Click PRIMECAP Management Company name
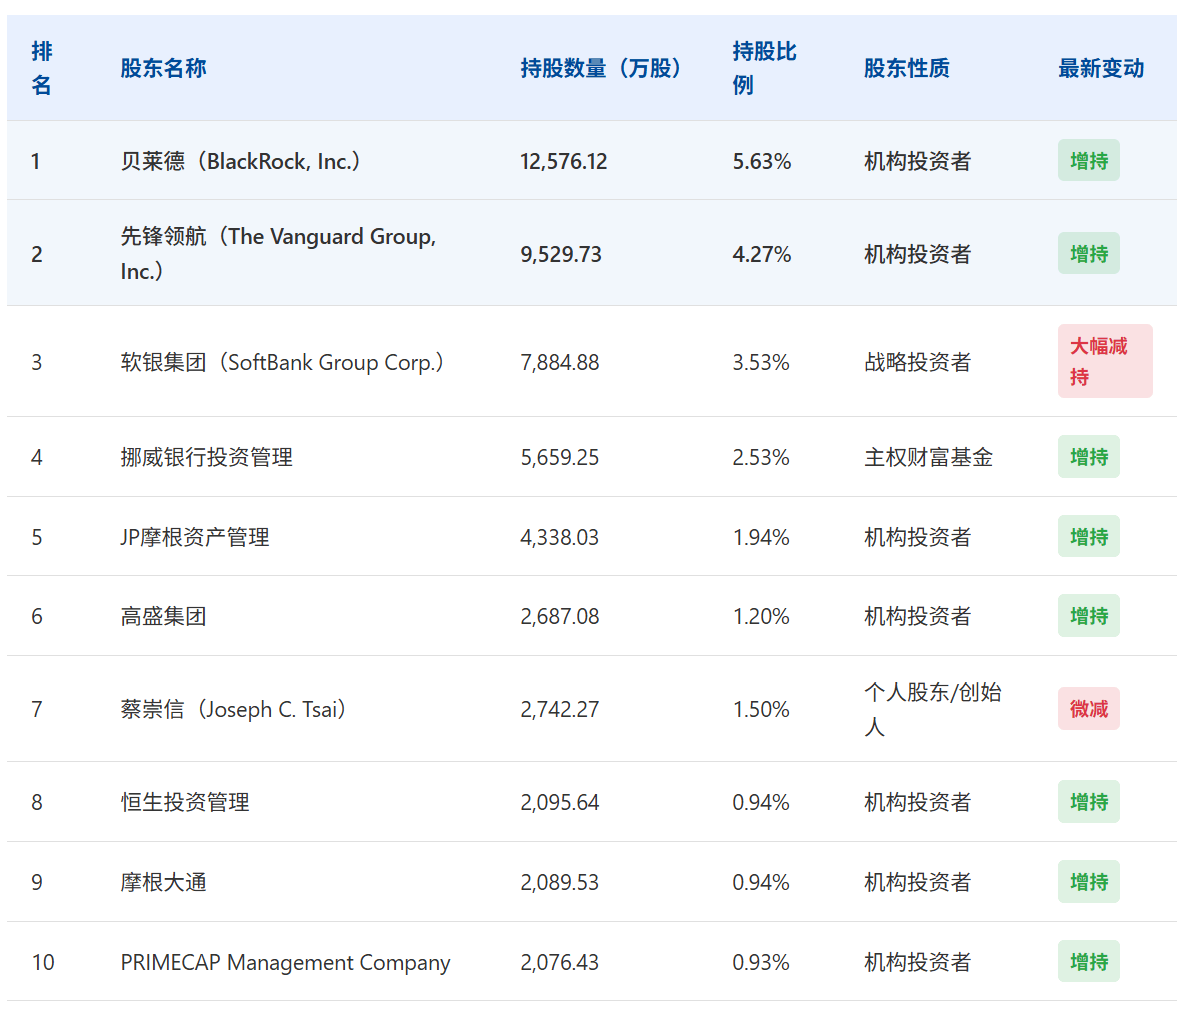Image resolution: width=1189 pixels, height=1027 pixels. tap(285, 962)
